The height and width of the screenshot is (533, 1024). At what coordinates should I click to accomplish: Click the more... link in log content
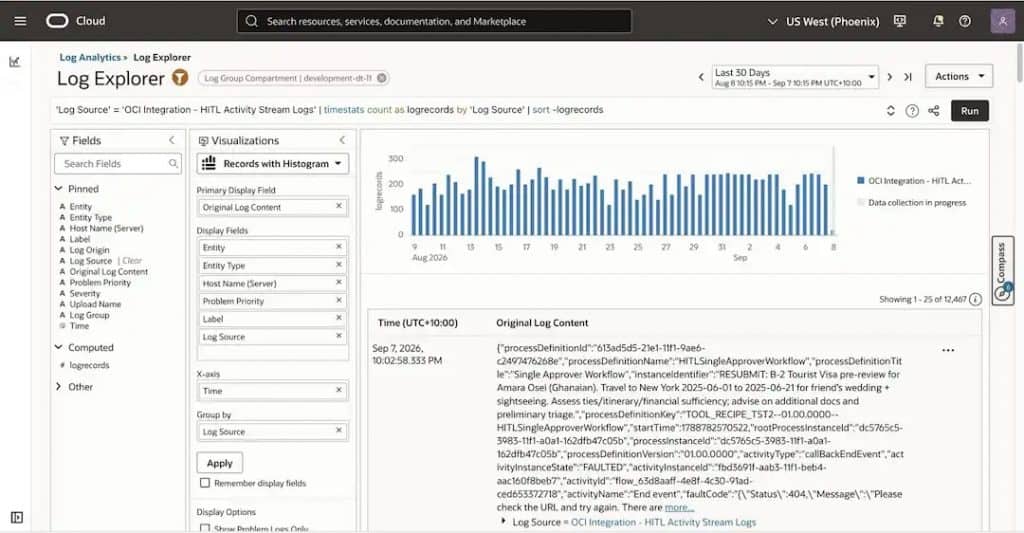click(x=679, y=507)
